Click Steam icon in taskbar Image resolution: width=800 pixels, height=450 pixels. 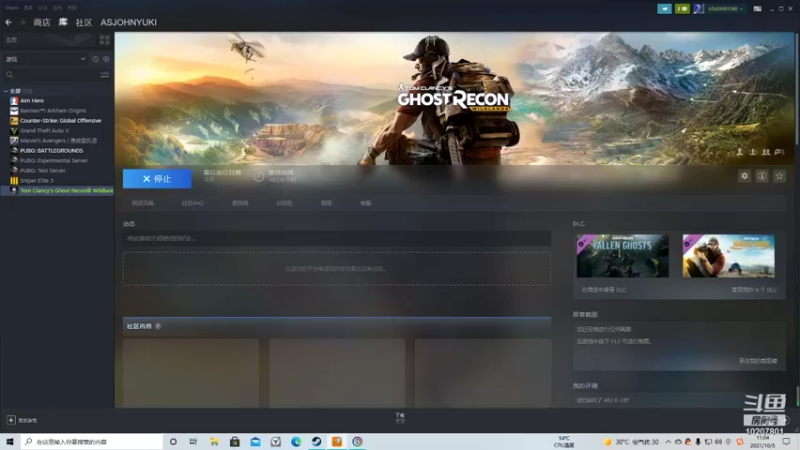click(x=316, y=441)
